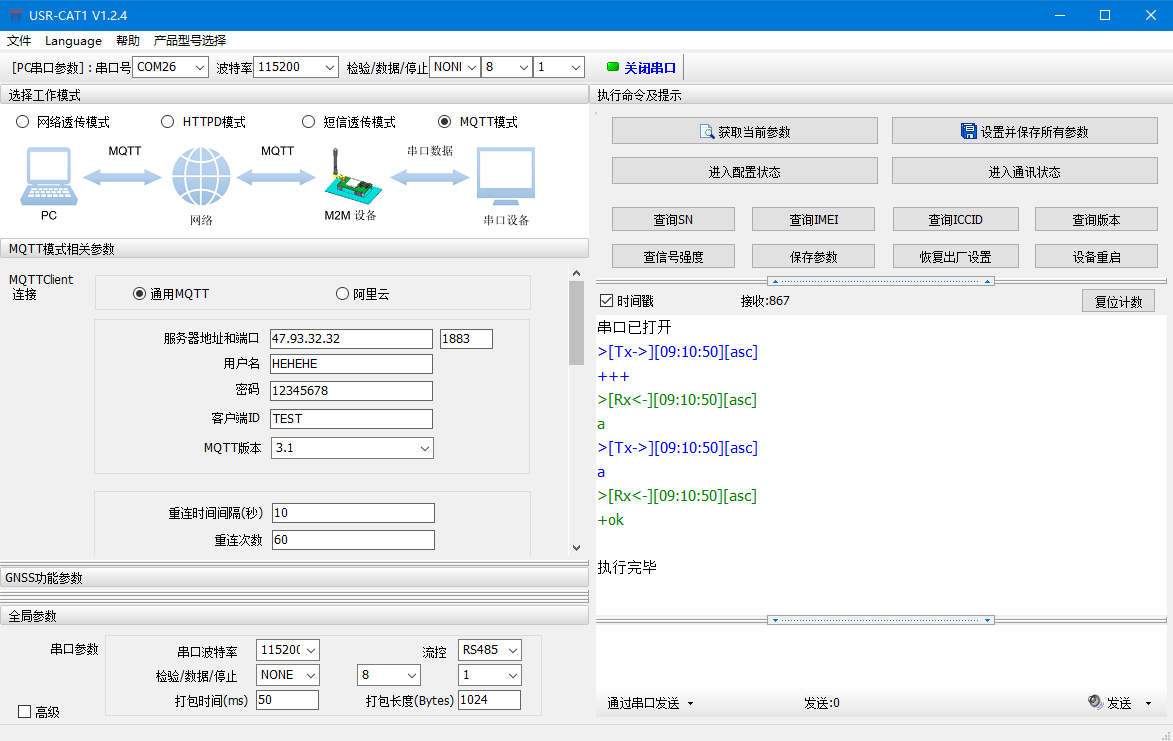Click the 设备重启 button
Screen dimensions: 1173x741
pyautogui.click(x=1096, y=257)
